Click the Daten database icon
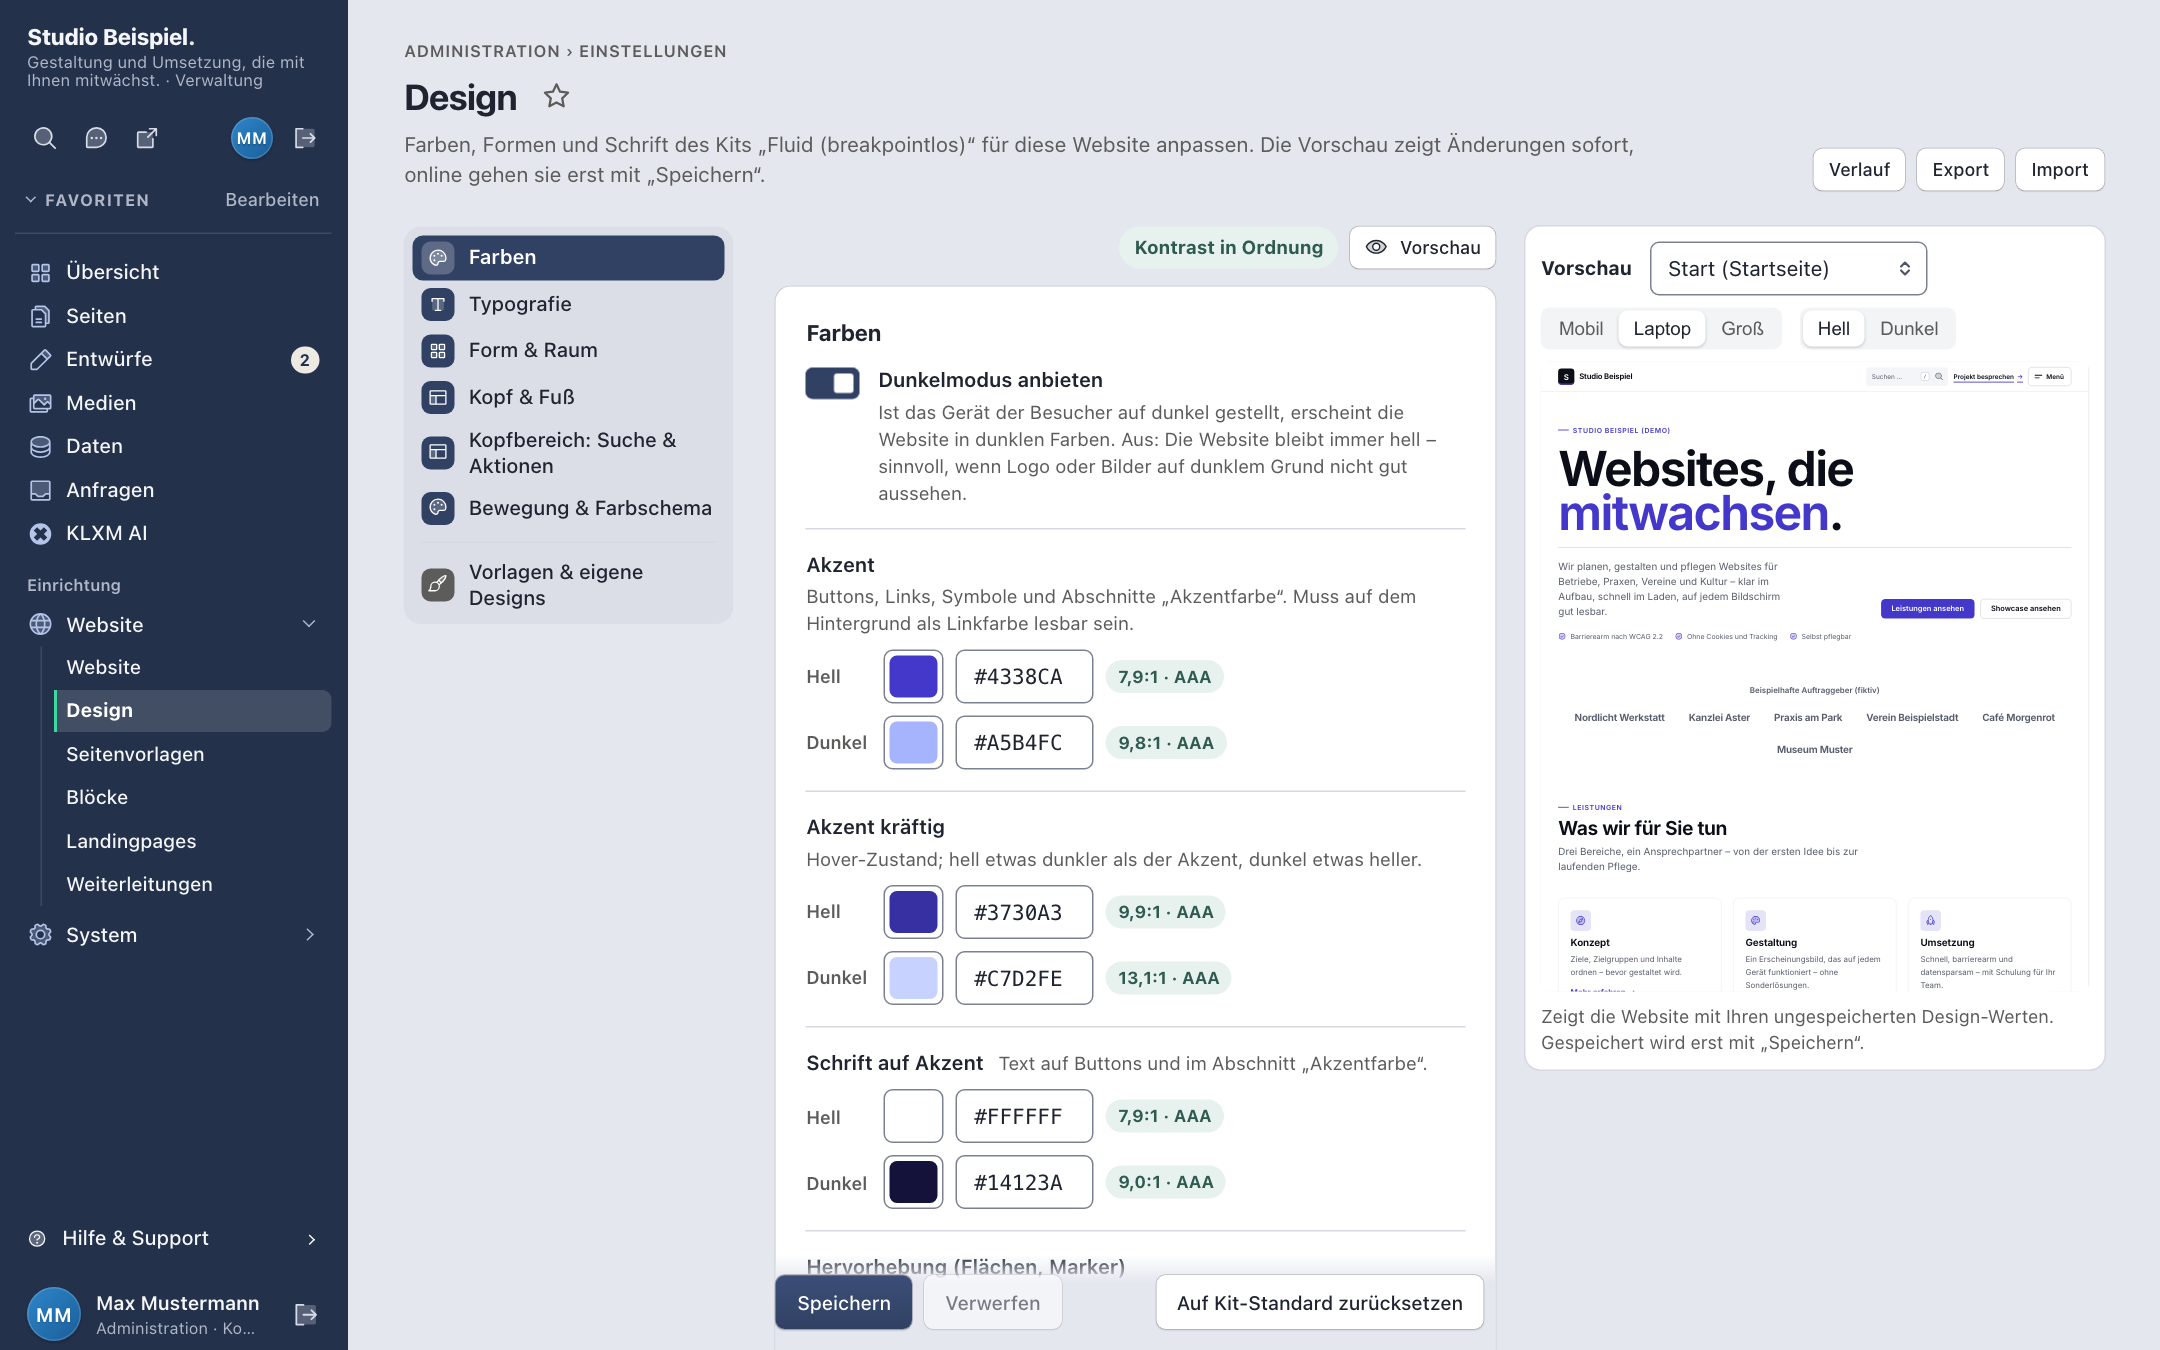The height and width of the screenshot is (1350, 2160). [40, 446]
